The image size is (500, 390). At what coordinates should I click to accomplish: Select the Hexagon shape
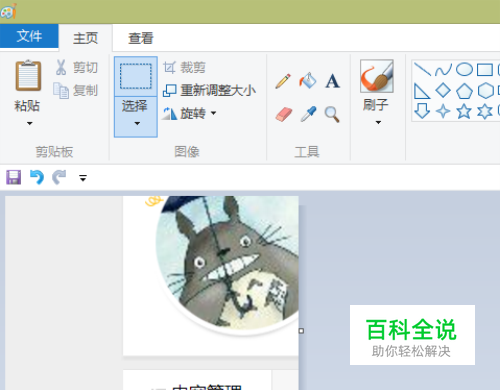pos(485,90)
